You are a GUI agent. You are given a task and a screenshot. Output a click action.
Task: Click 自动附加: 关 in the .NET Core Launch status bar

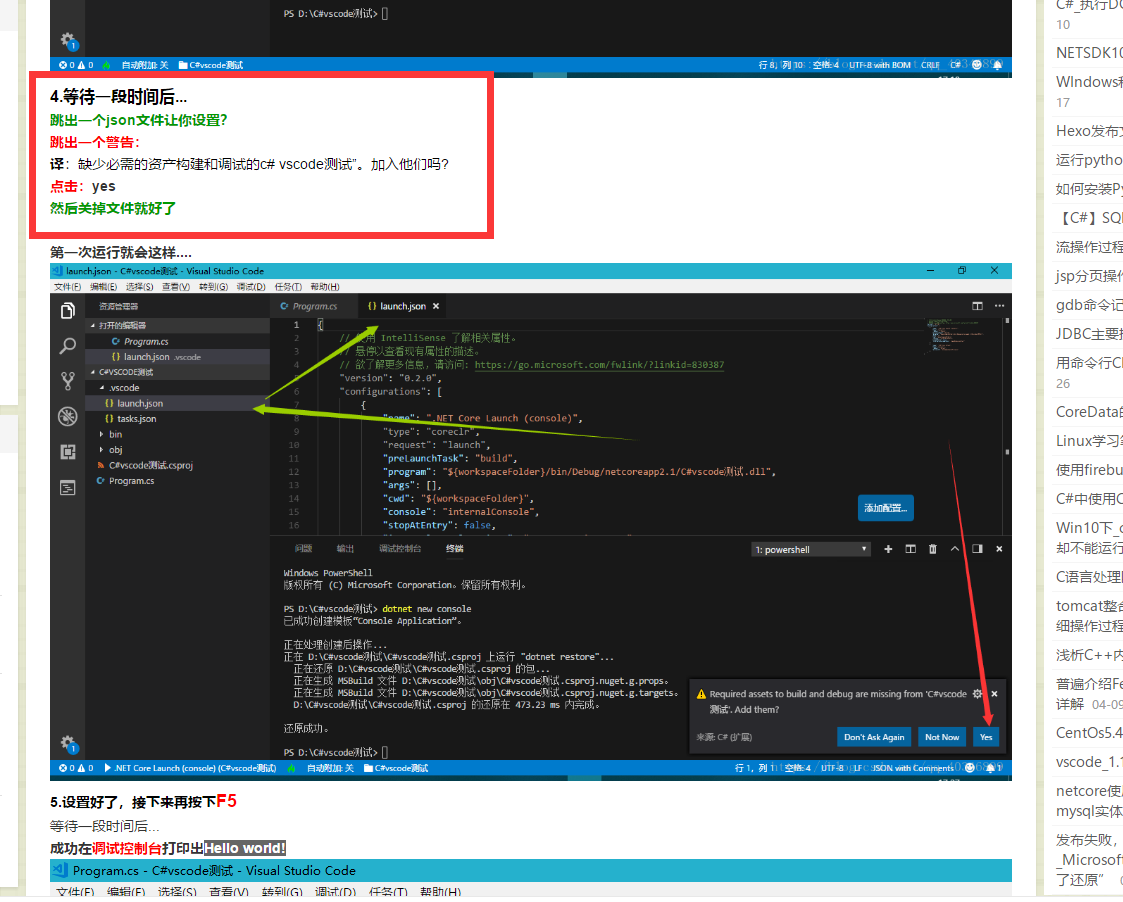330,768
